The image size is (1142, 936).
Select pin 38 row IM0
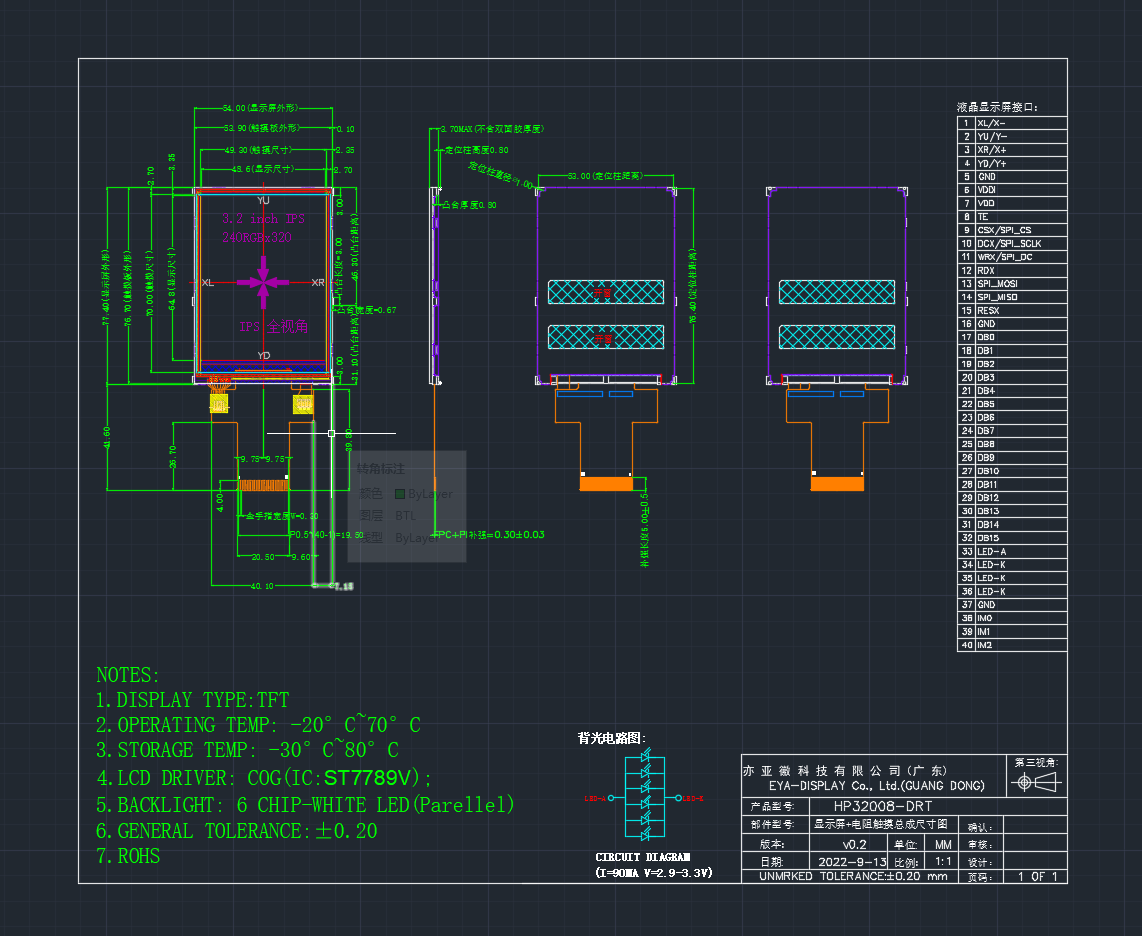1012,618
